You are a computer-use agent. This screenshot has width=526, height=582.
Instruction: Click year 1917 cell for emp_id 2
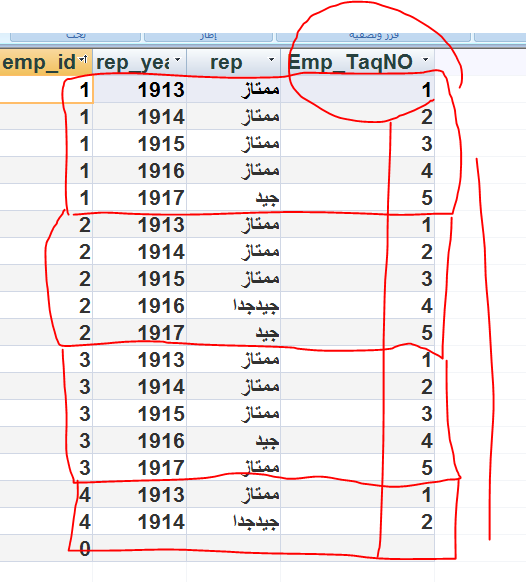tap(140, 333)
